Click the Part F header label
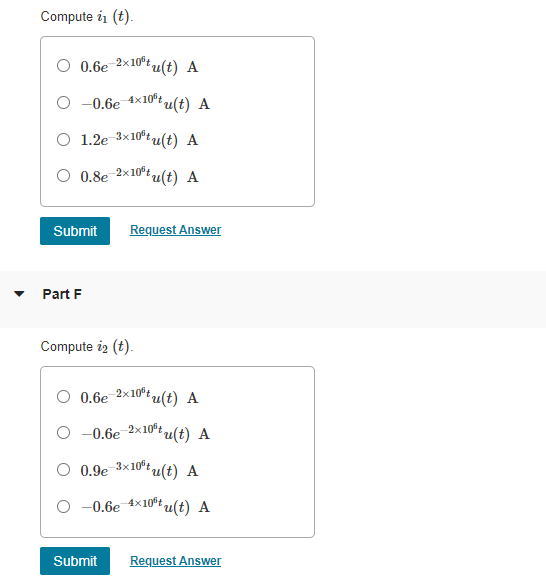 [62, 294]
